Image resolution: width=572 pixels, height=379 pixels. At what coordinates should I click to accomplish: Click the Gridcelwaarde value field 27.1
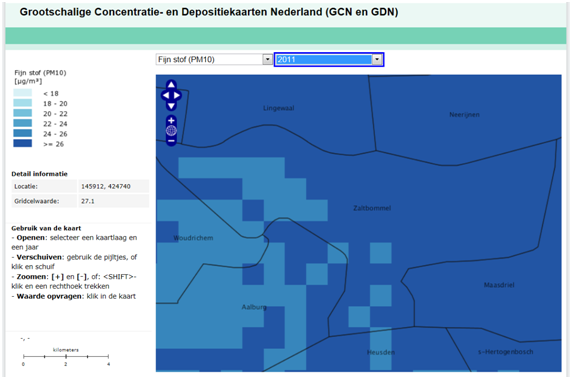114,201
